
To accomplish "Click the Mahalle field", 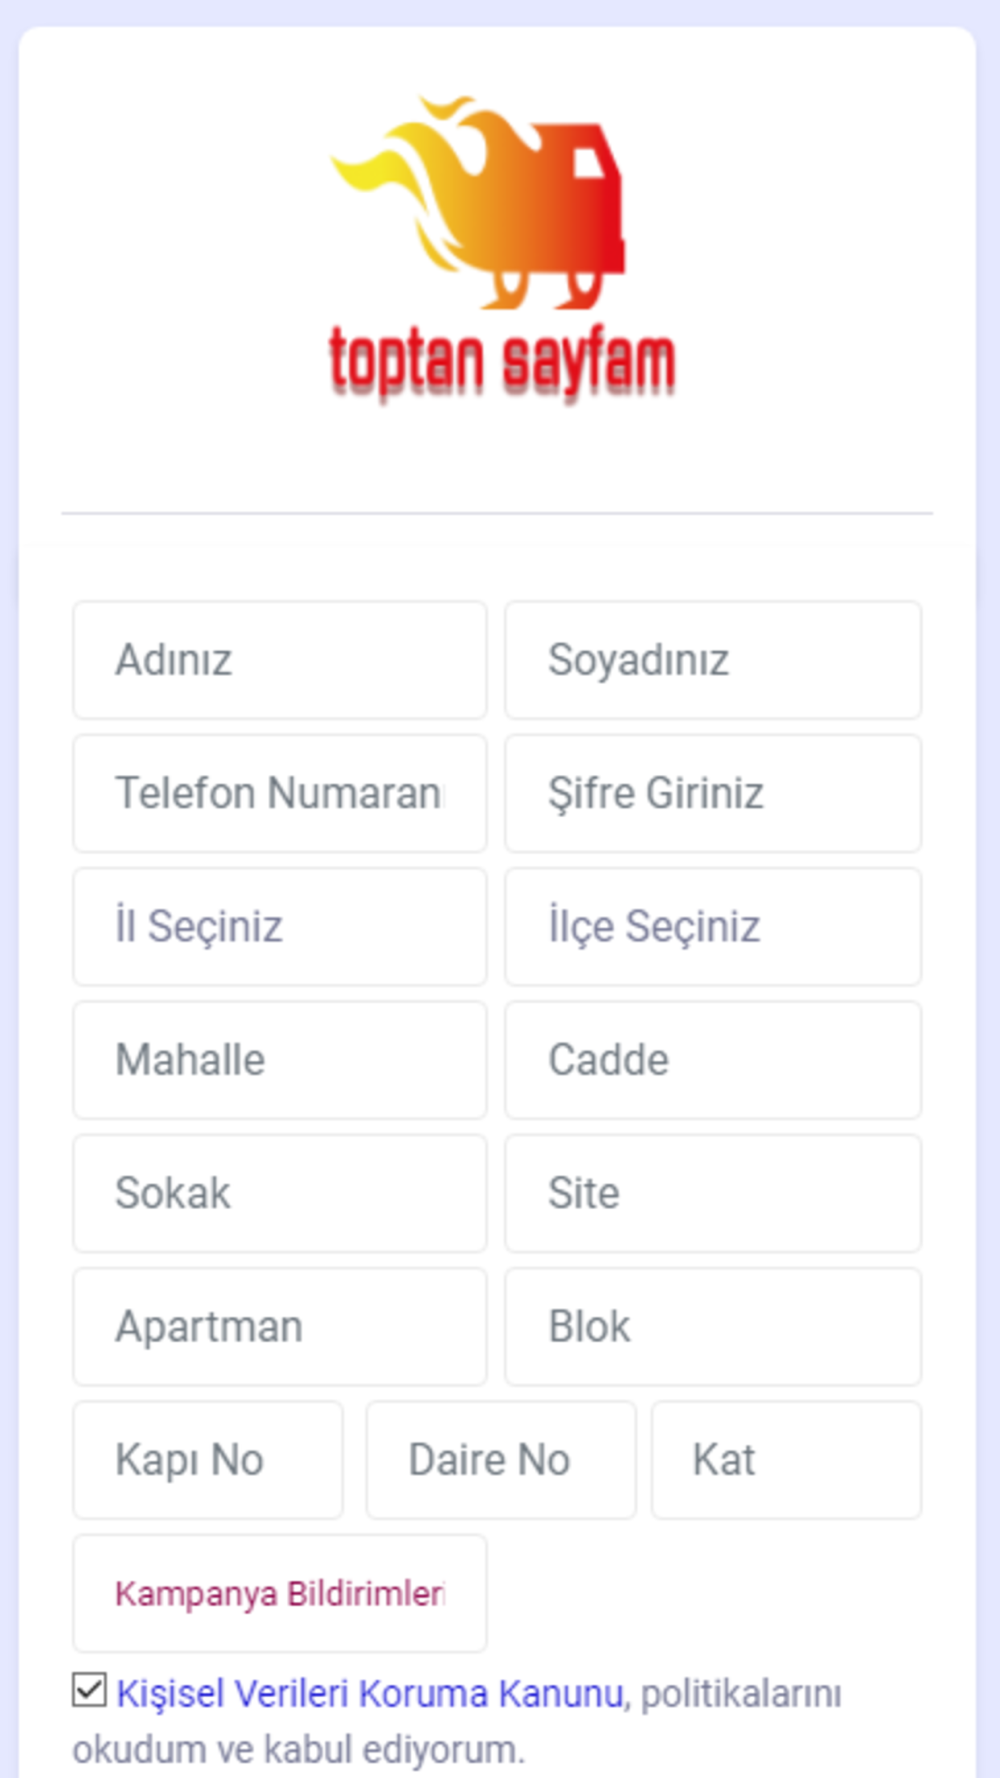I will click(x=280, y=1060).
